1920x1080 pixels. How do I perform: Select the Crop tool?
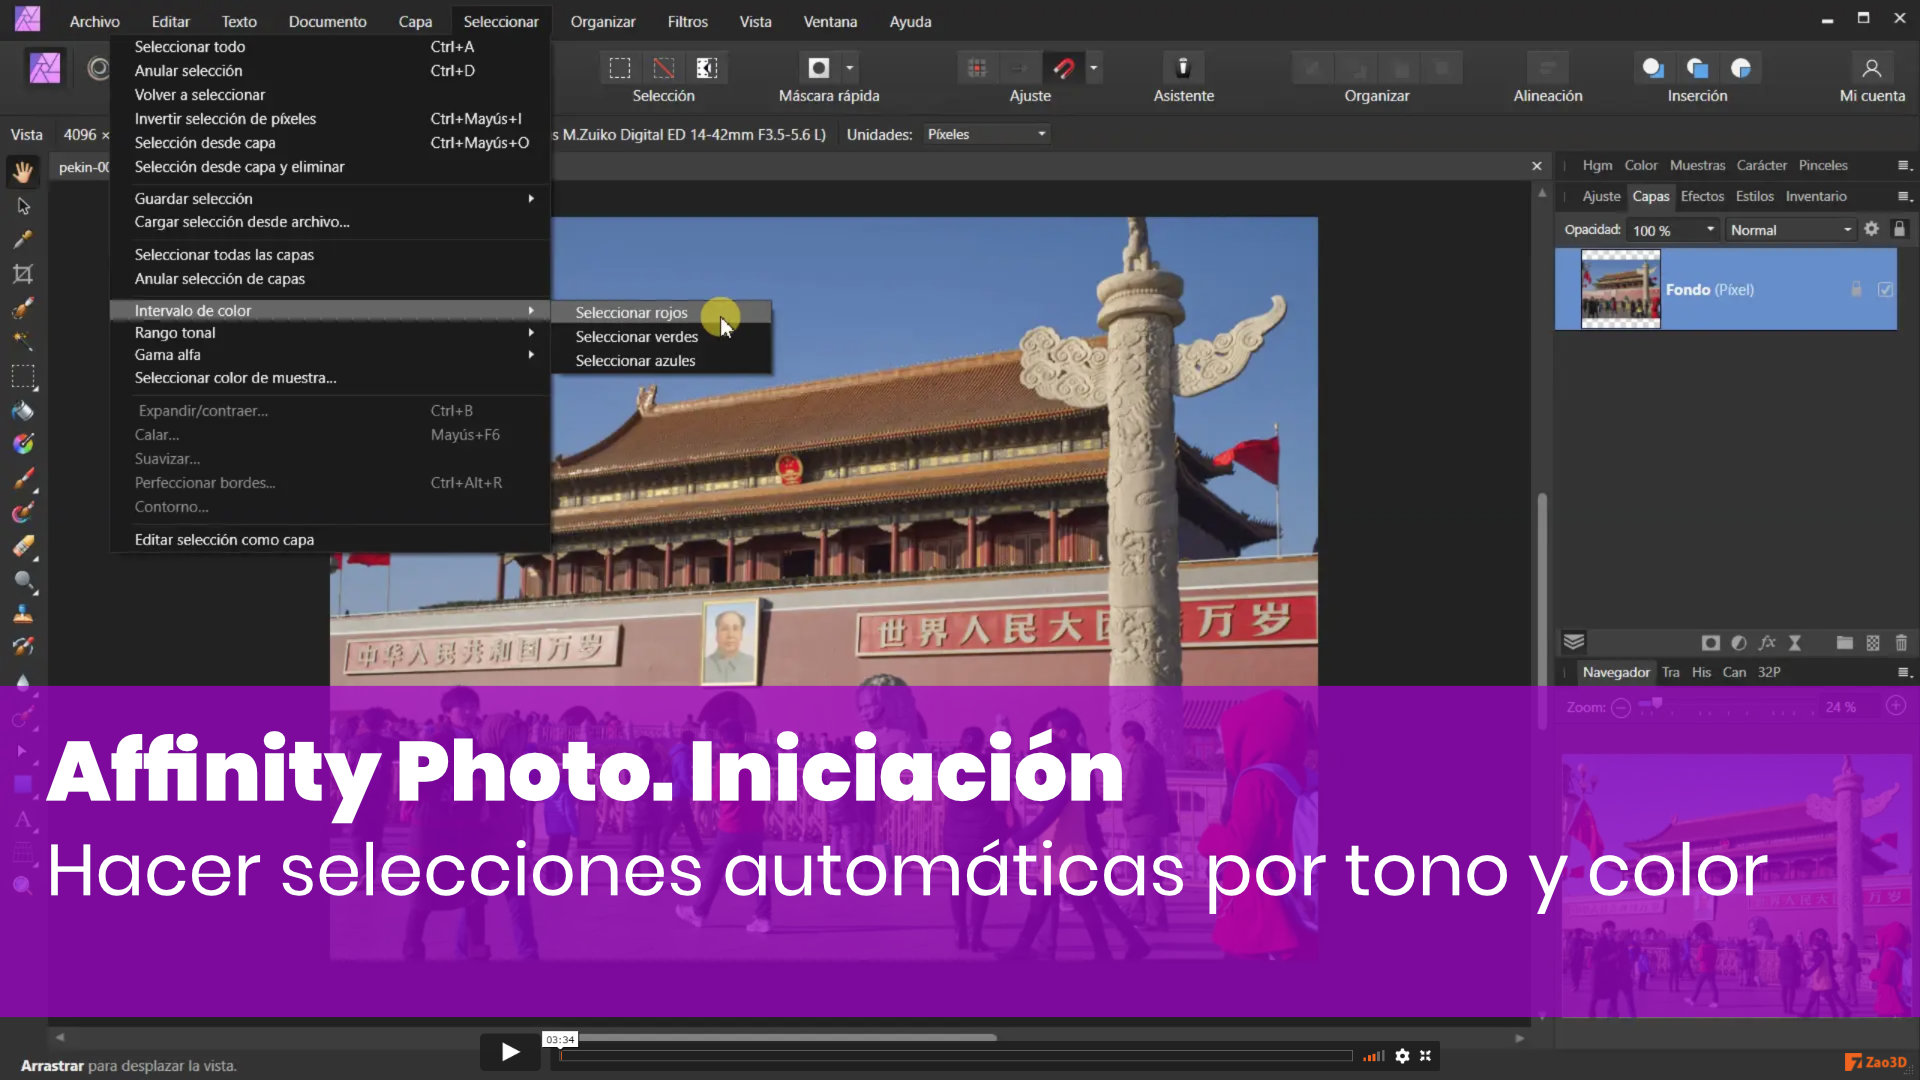click(23, 274)
